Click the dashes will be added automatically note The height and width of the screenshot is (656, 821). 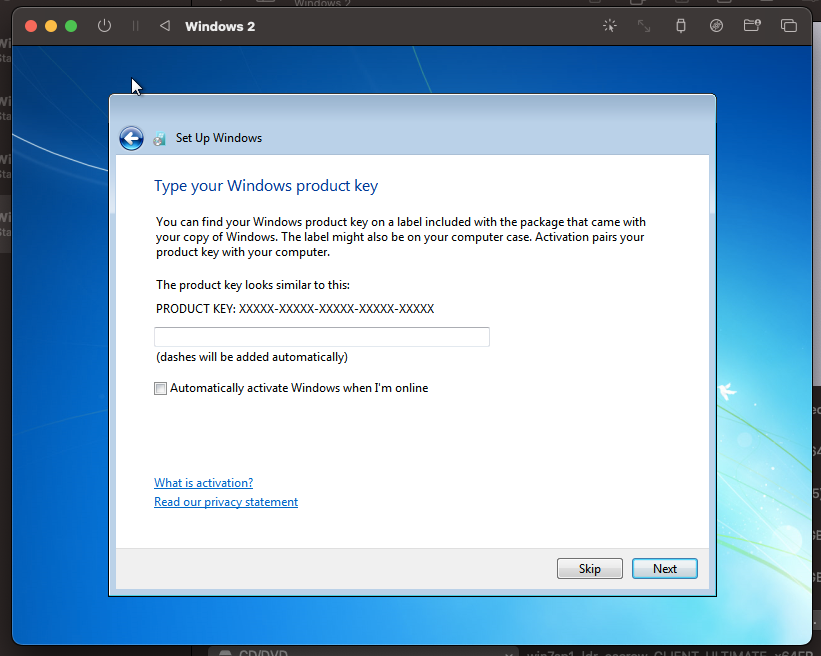coord(252,357)
